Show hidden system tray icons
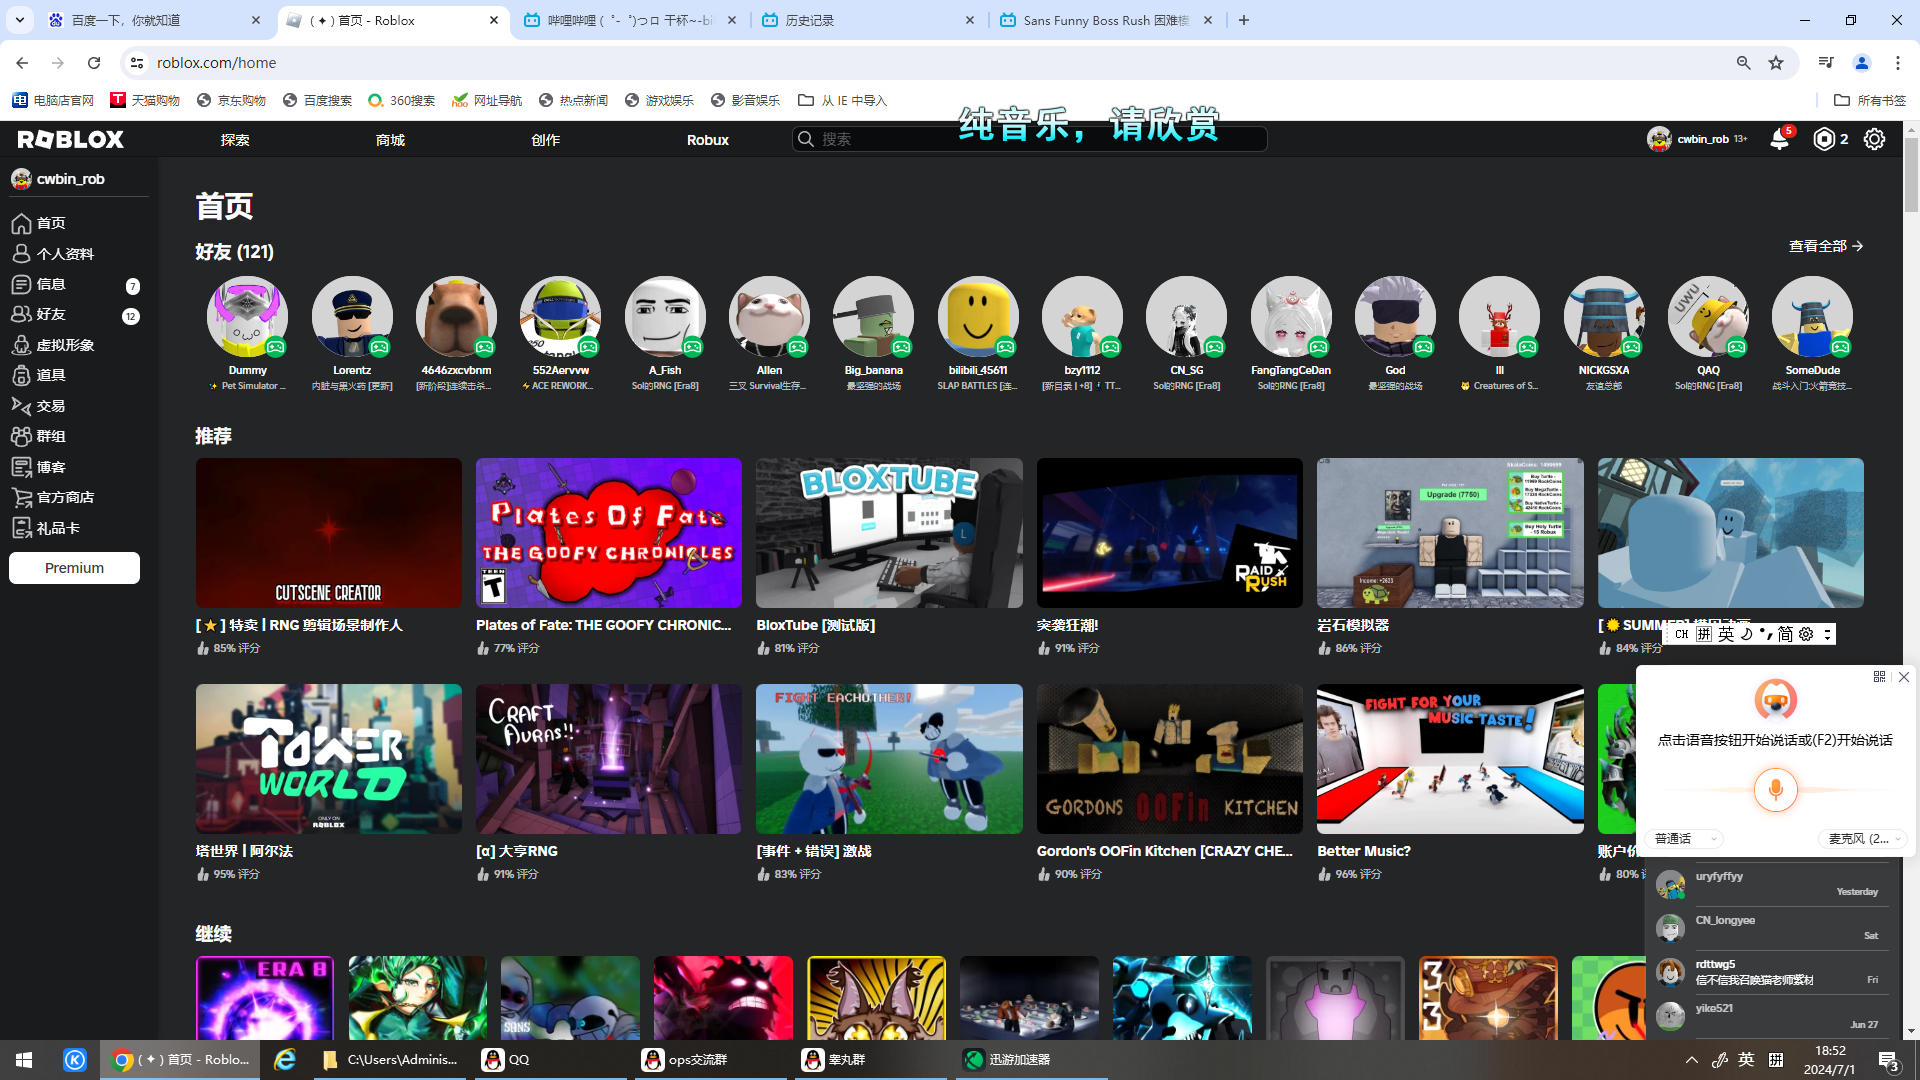 [x=1691, y=1060]
